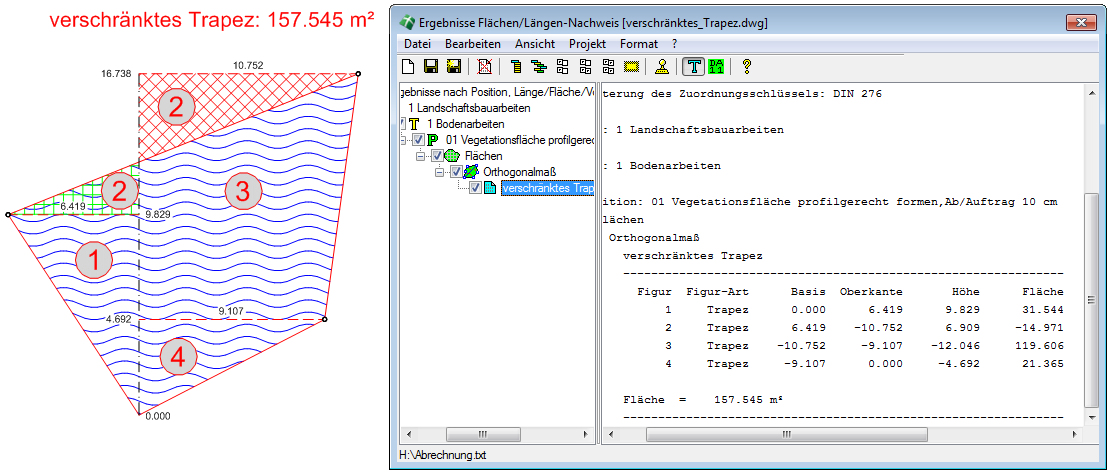Open the Projekt menu
The height and width of the screenshot is (472, 1108).
[587, 44]
